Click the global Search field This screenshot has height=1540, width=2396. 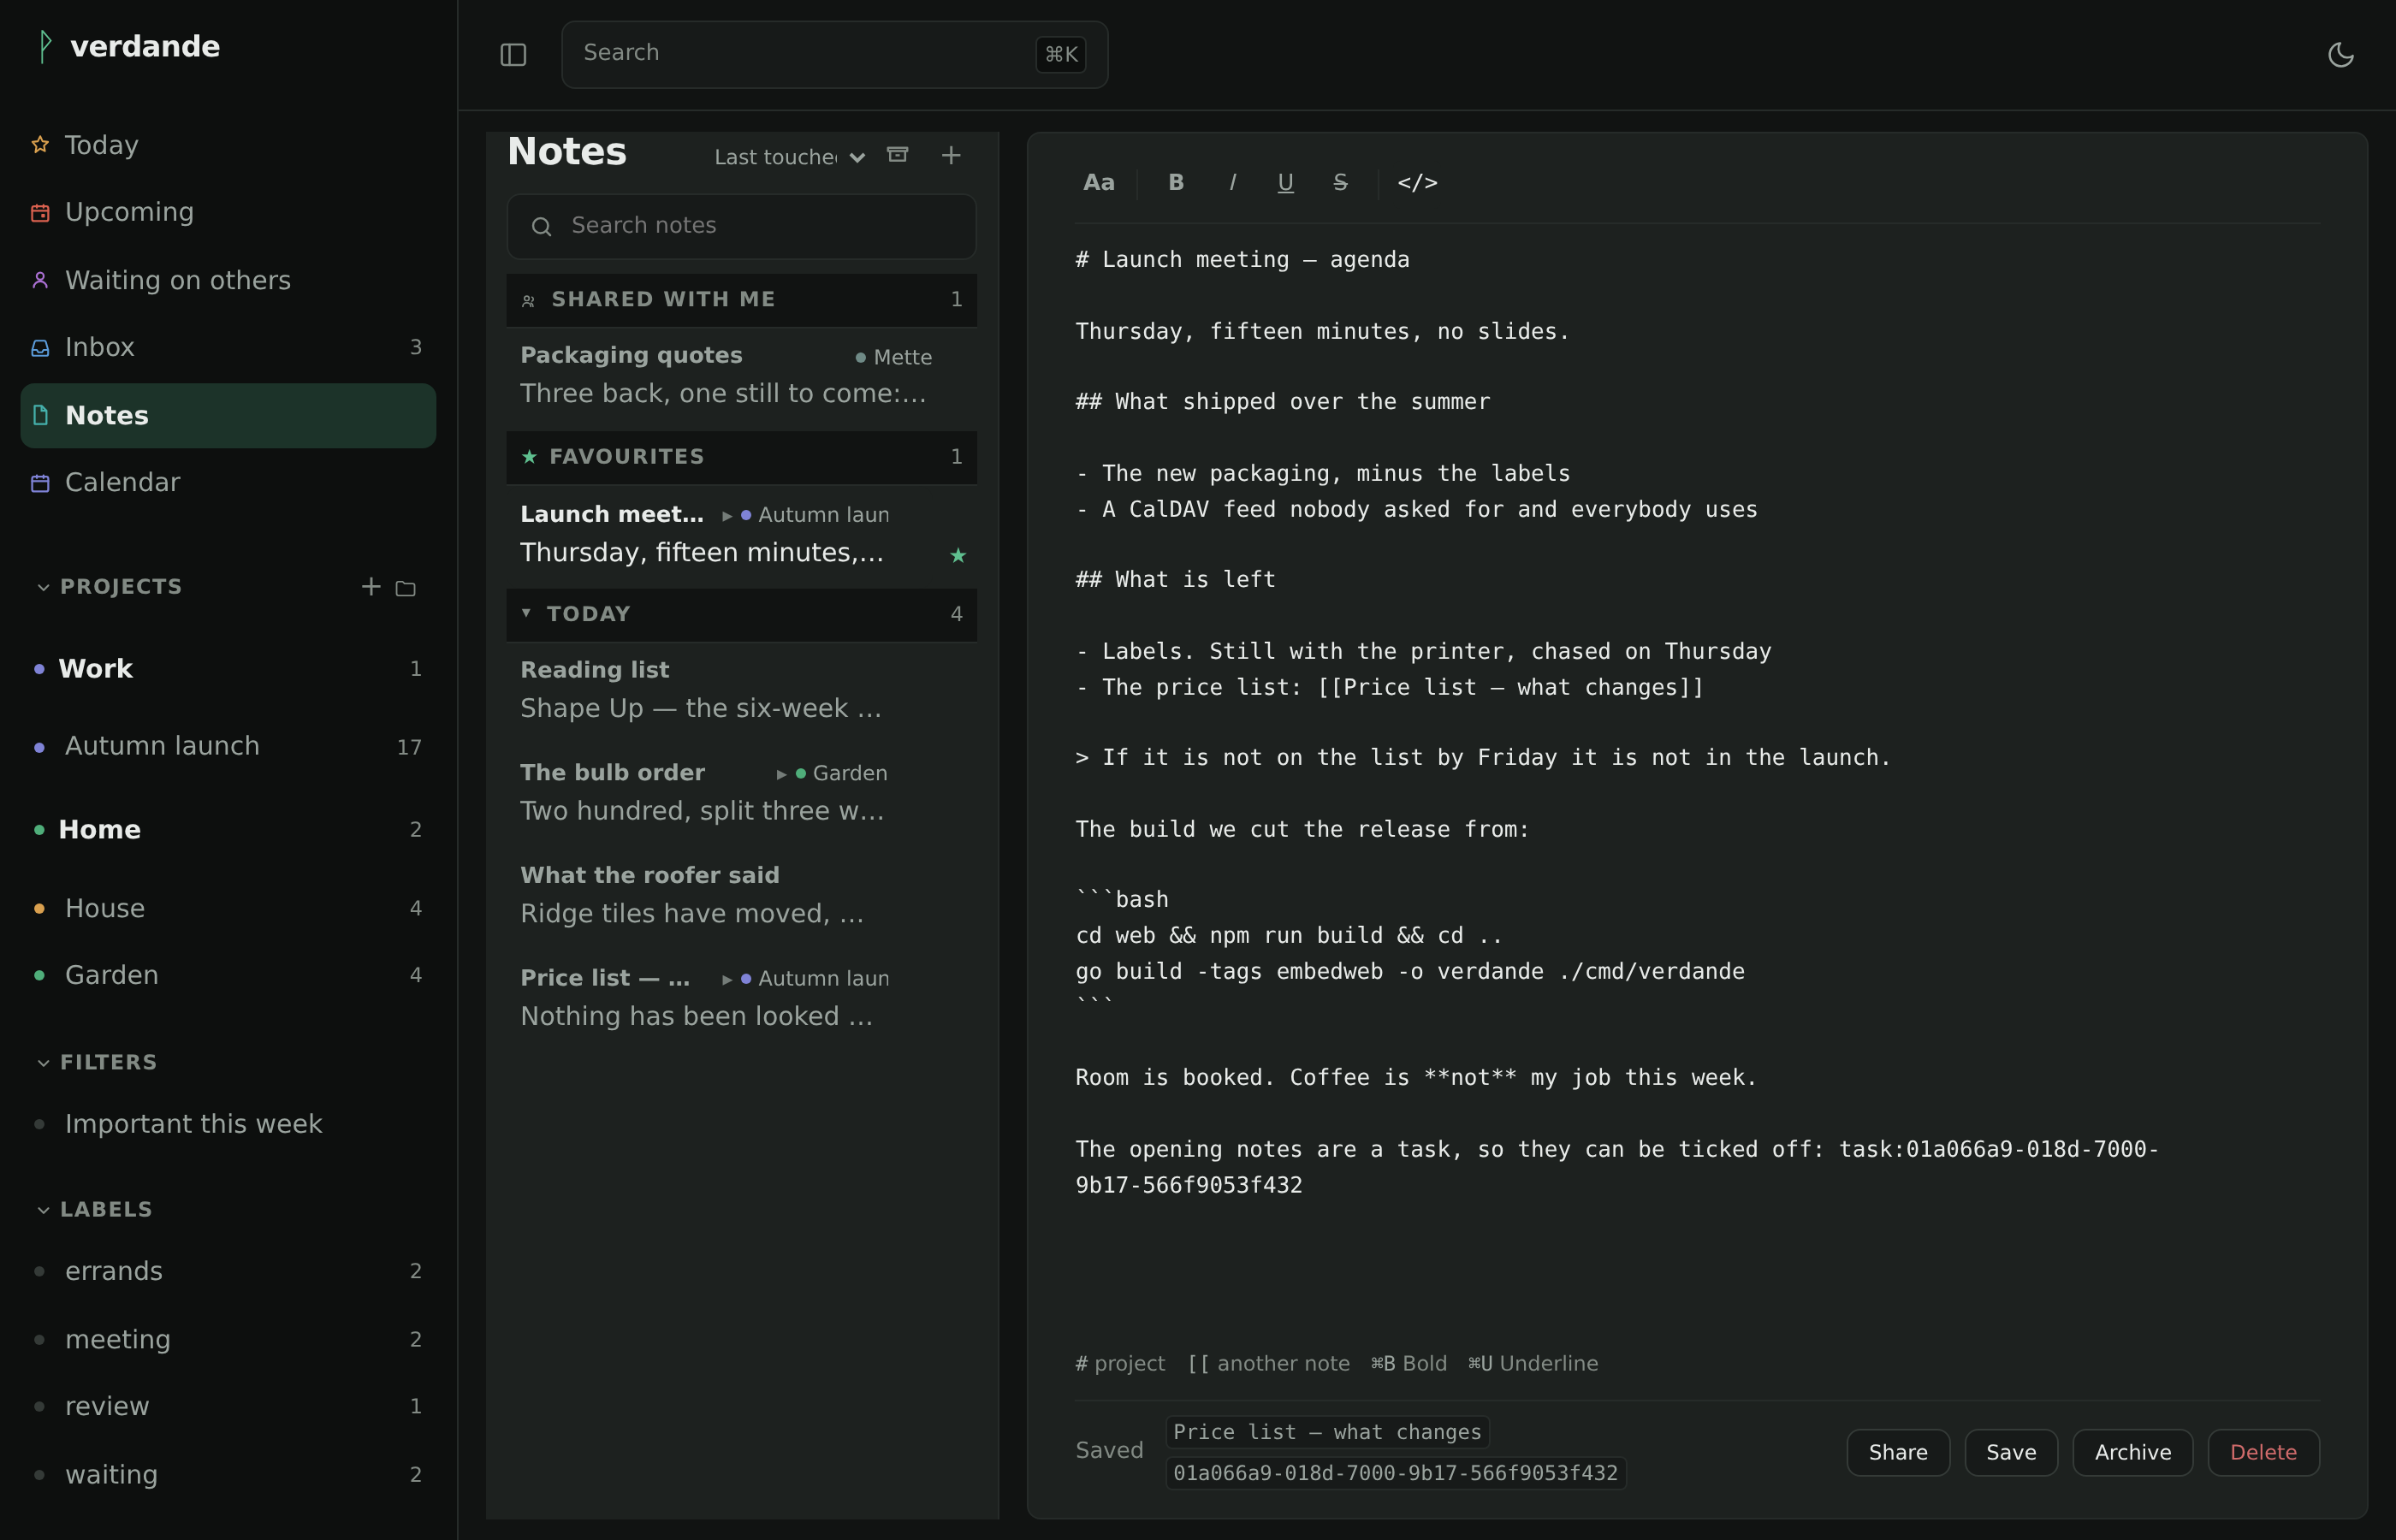(x=834, y=54)
